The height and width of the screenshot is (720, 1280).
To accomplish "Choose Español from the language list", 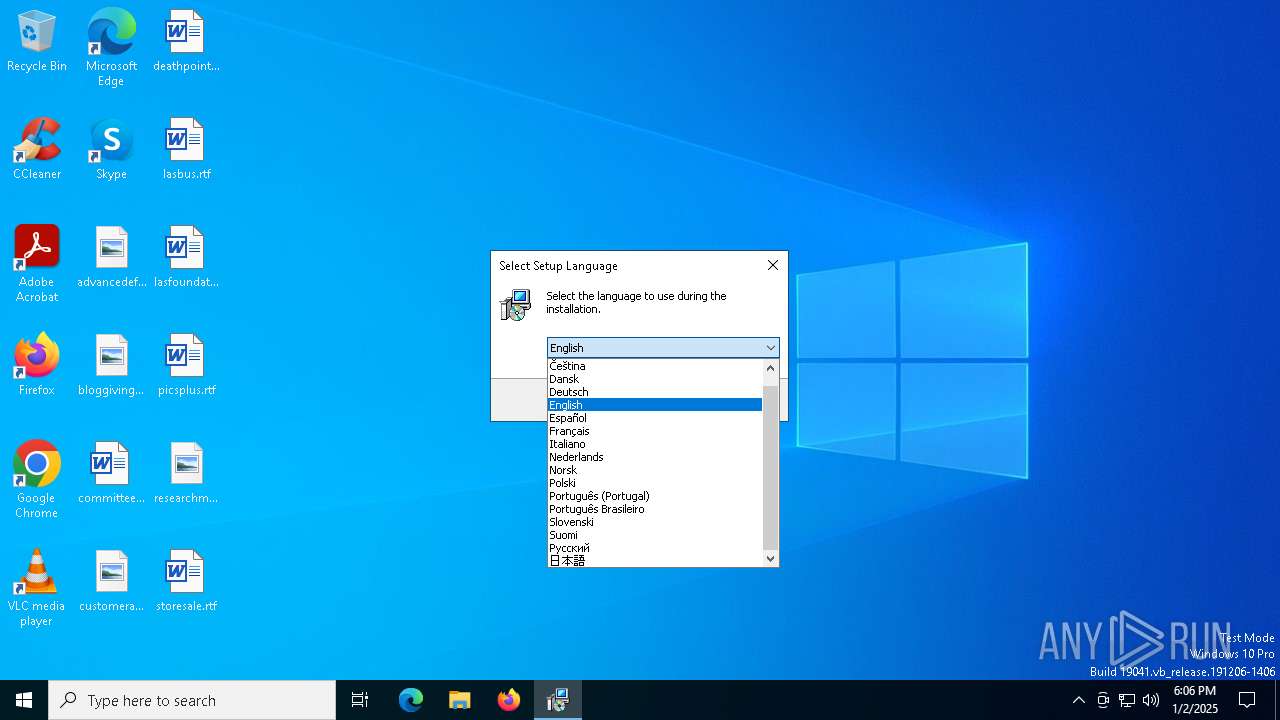I will 655,418.
